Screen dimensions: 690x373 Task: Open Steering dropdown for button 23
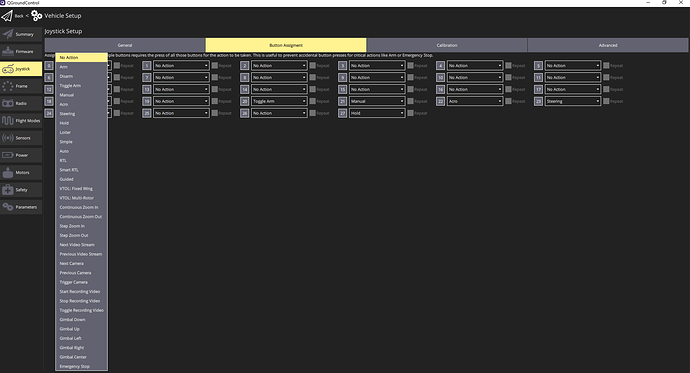click(573, 101)
